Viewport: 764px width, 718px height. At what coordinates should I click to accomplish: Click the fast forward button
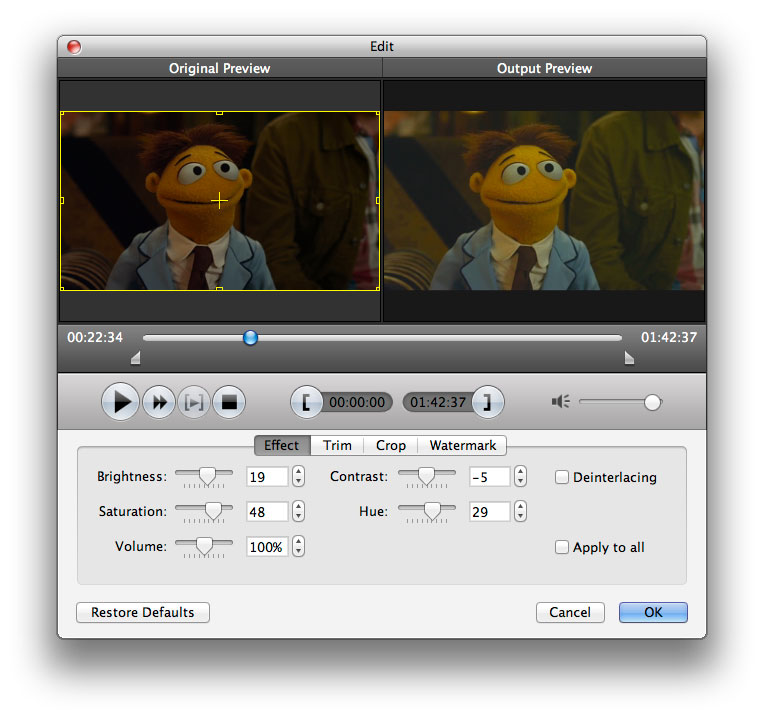158,403
